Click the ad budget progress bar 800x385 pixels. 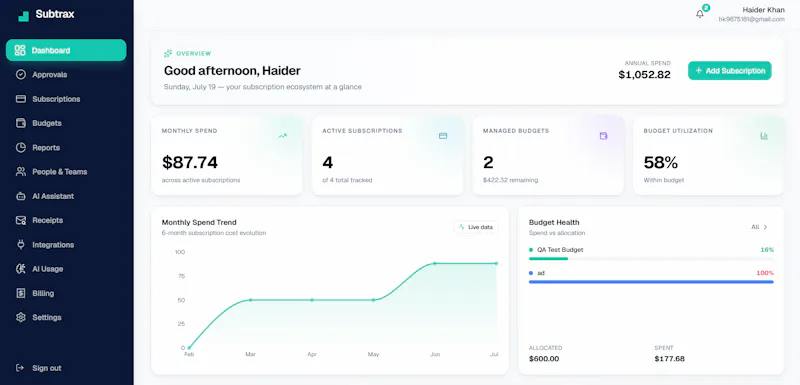pyautogui.click(x=651, y=281)
